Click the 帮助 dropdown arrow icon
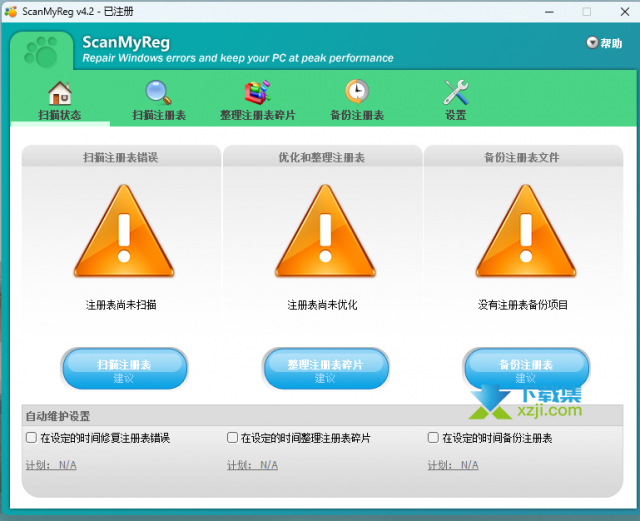Screen dimensions: 640x521 (x=592, y=42)
